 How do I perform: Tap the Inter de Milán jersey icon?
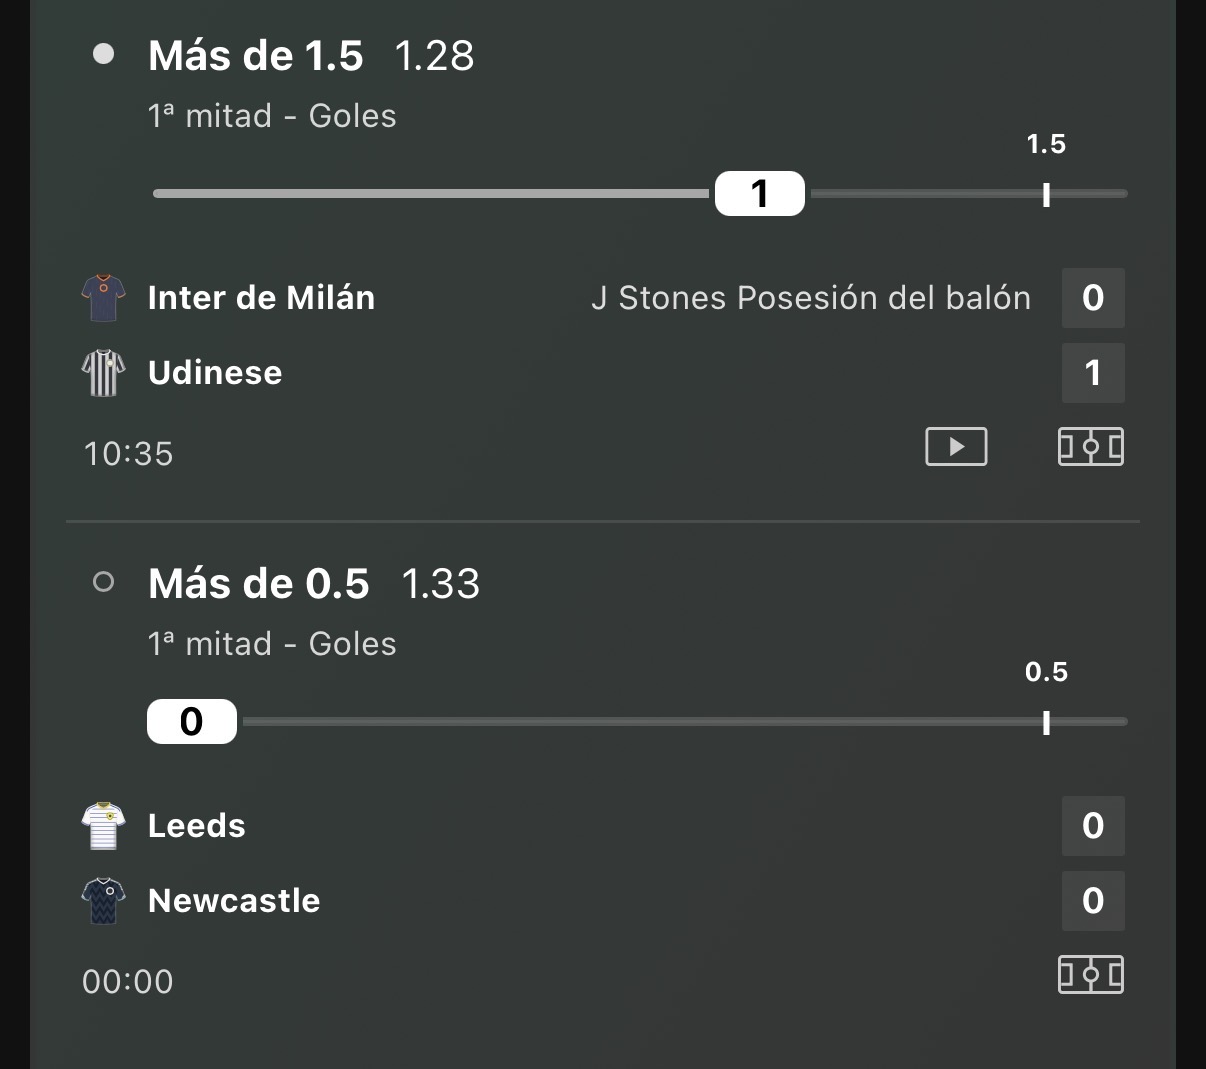(103, 298)
